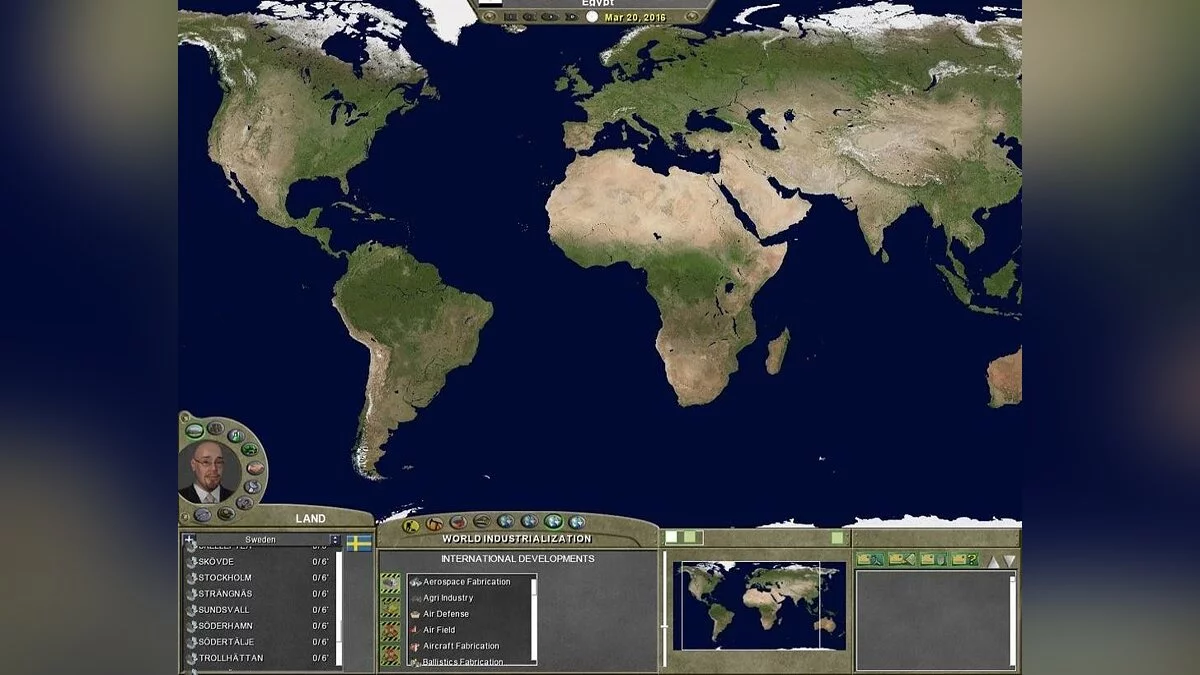Click the highlighted green department icon above portrait
Viewport: 1200px width, 675px height.
(x=194, y=430)
